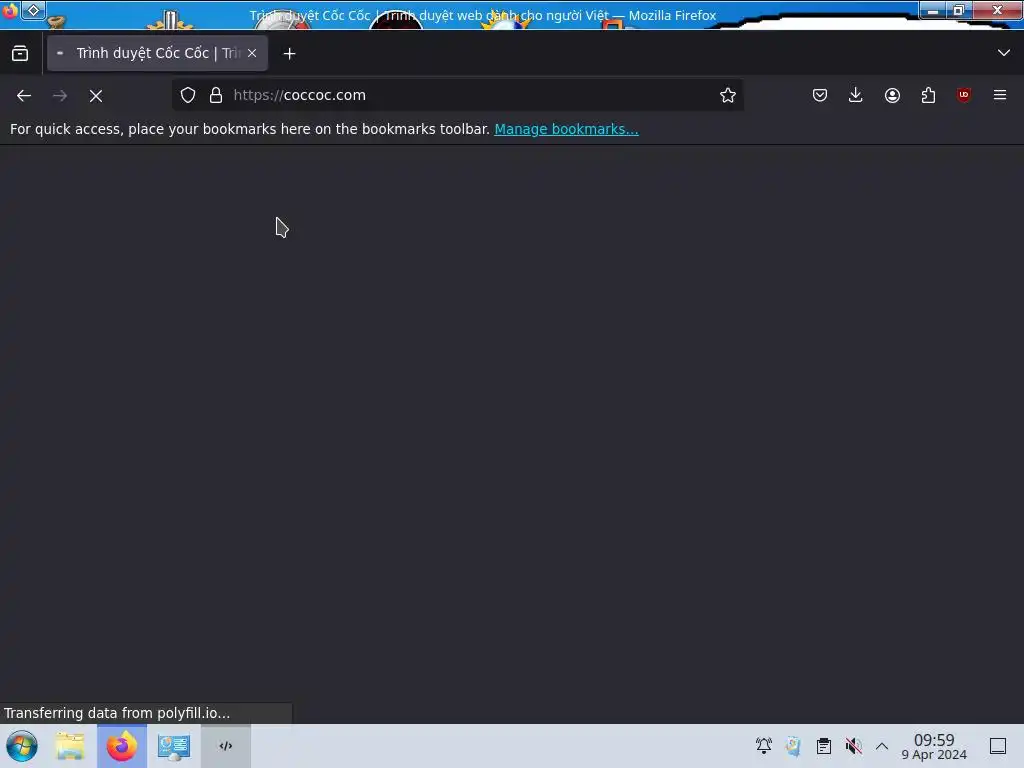Open Firefox account menu
The image size is (1024, 768).
pyautogui.click(x=892, y=95)
